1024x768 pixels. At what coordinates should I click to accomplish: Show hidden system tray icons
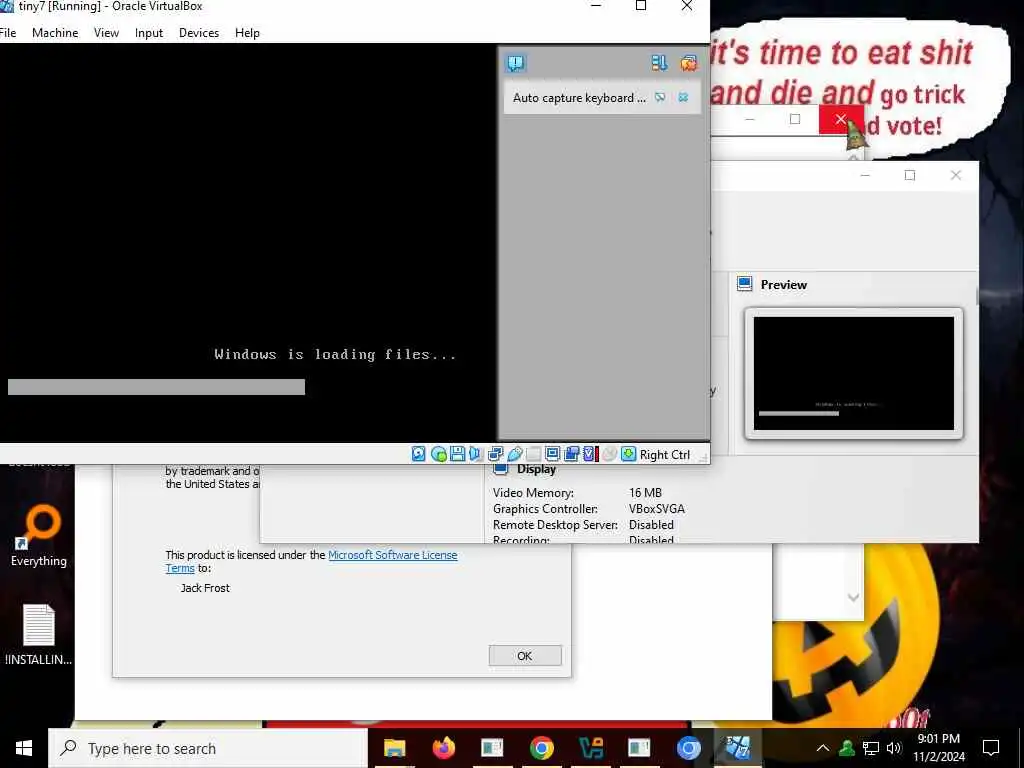pyautogui.click(x=823, y=748)
